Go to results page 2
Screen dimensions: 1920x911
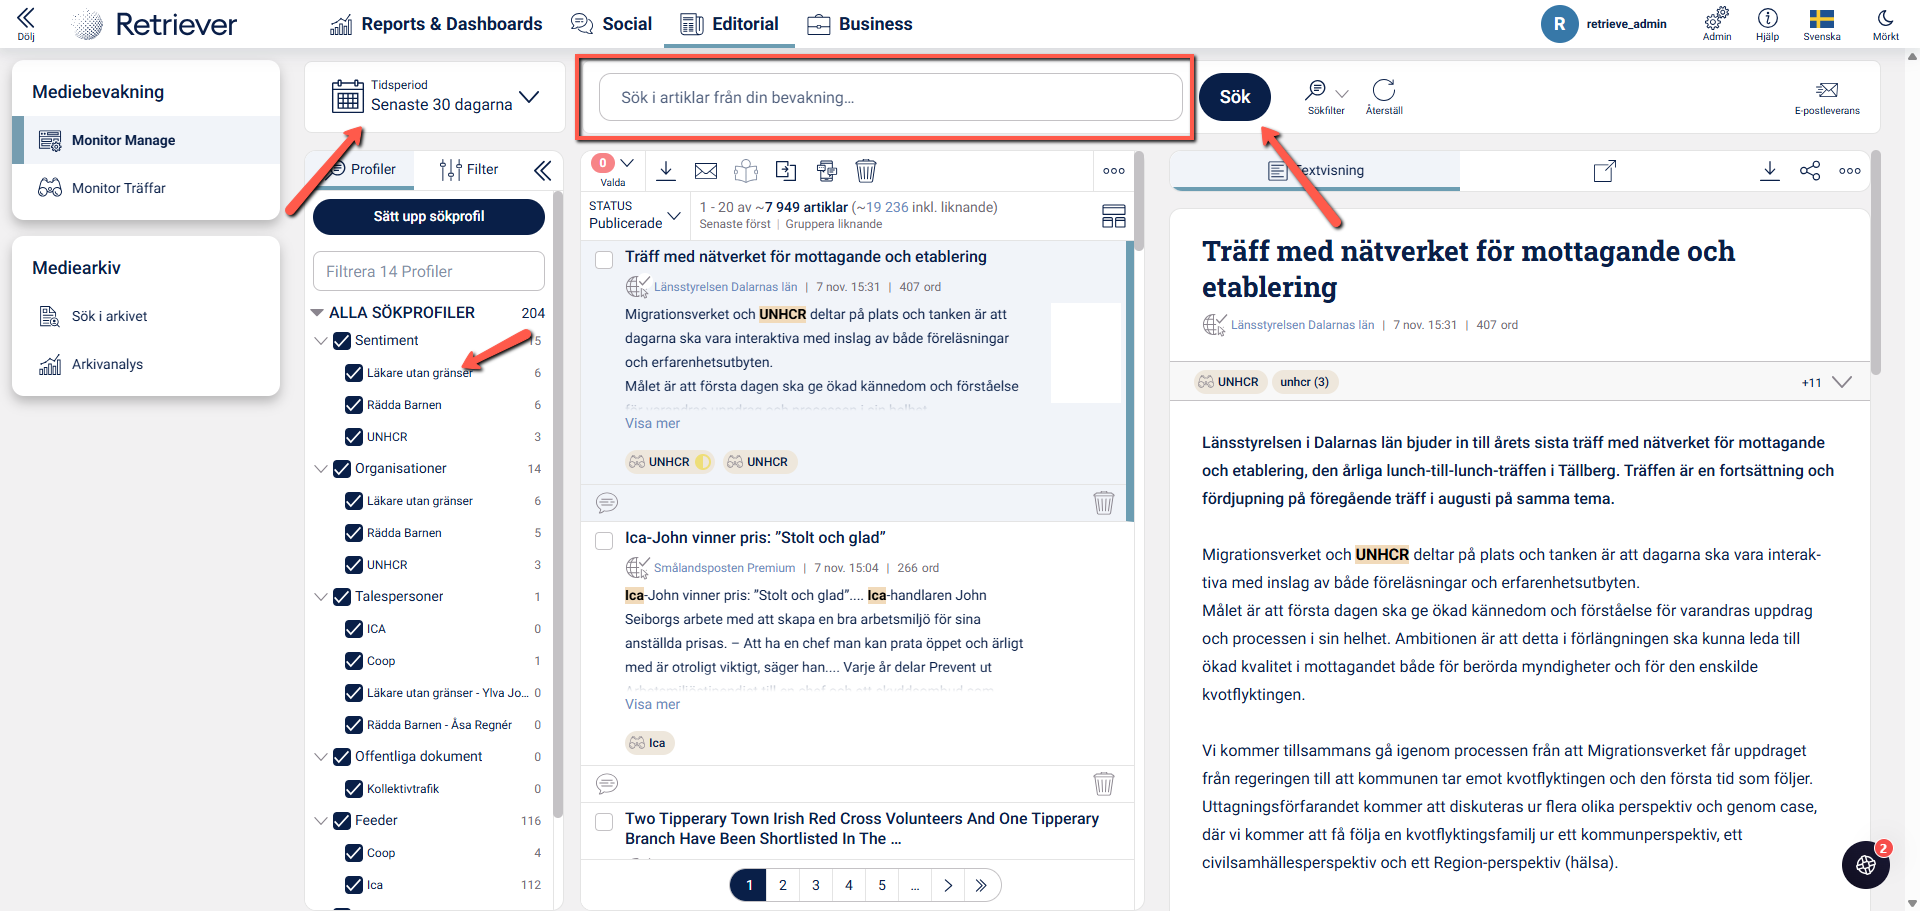(x=783, y=885)
